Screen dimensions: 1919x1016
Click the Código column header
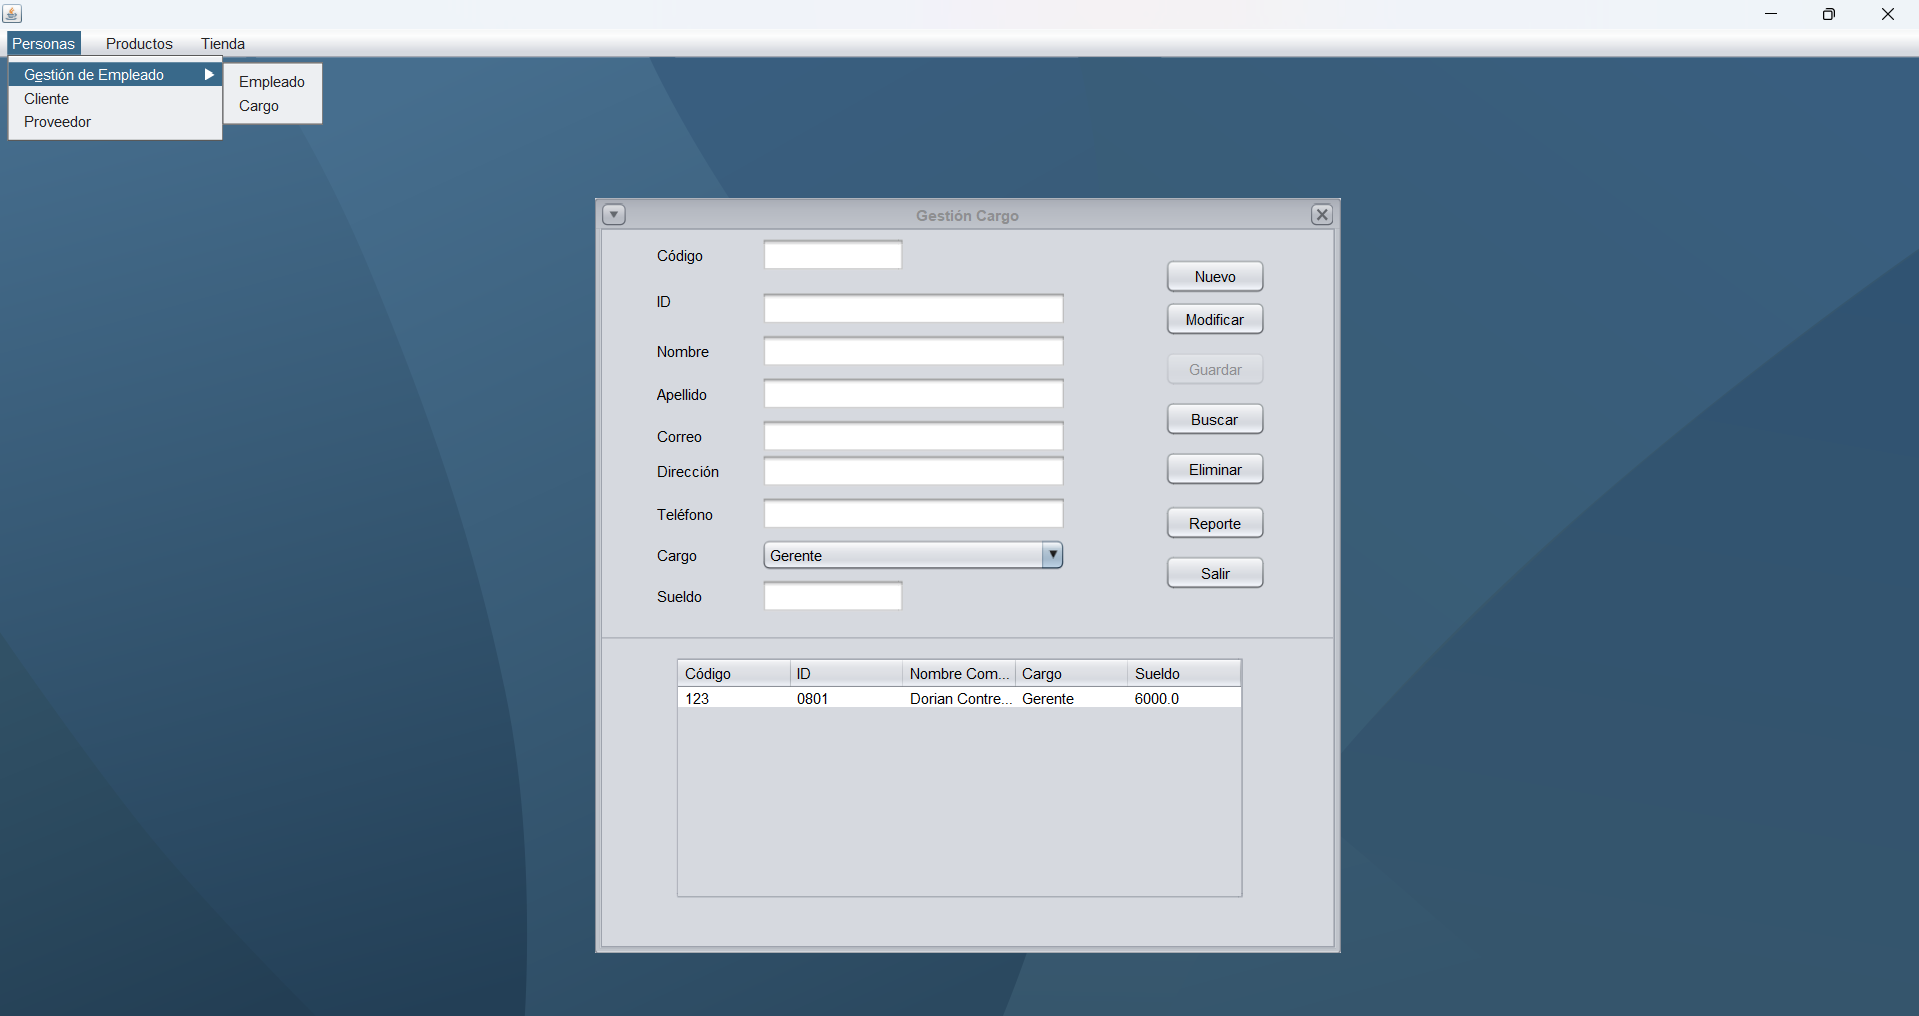coord(734,674)
